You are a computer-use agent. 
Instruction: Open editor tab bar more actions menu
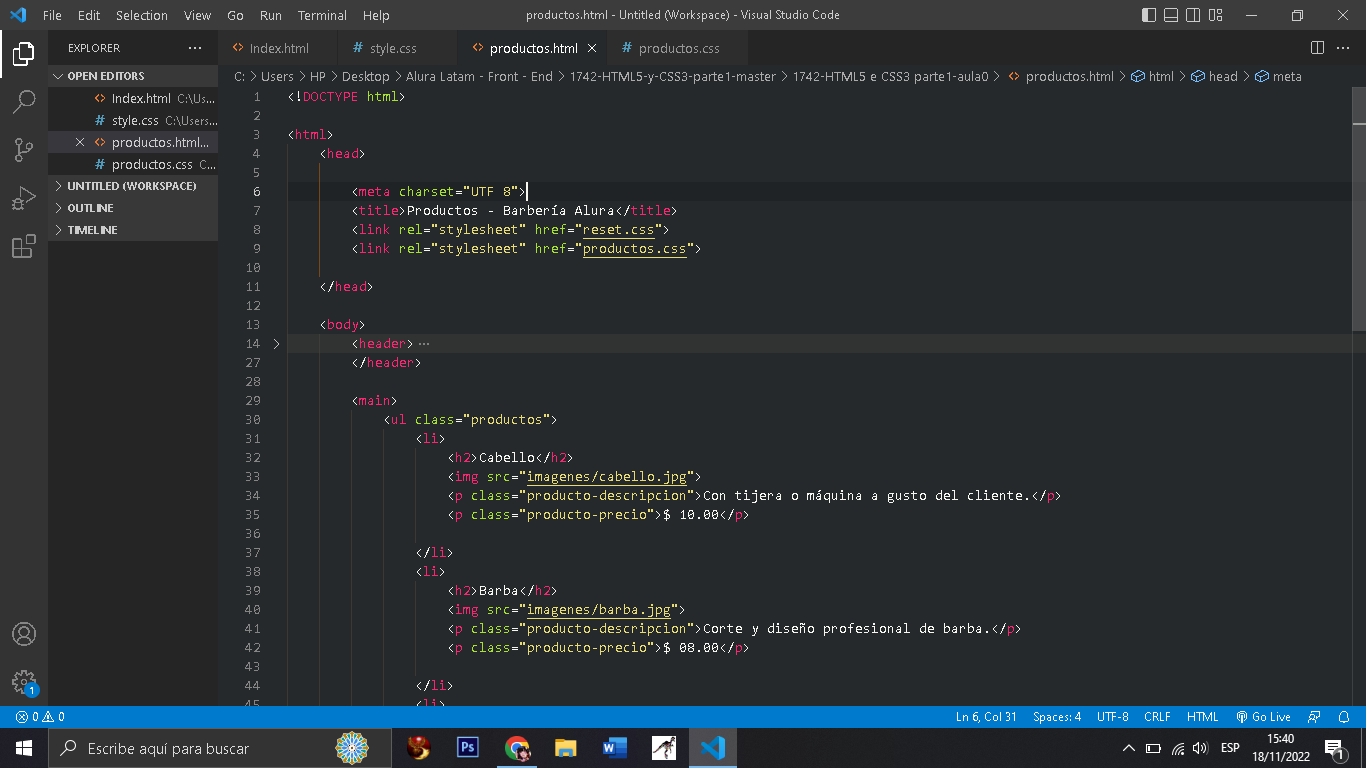tap(1344, 48)
